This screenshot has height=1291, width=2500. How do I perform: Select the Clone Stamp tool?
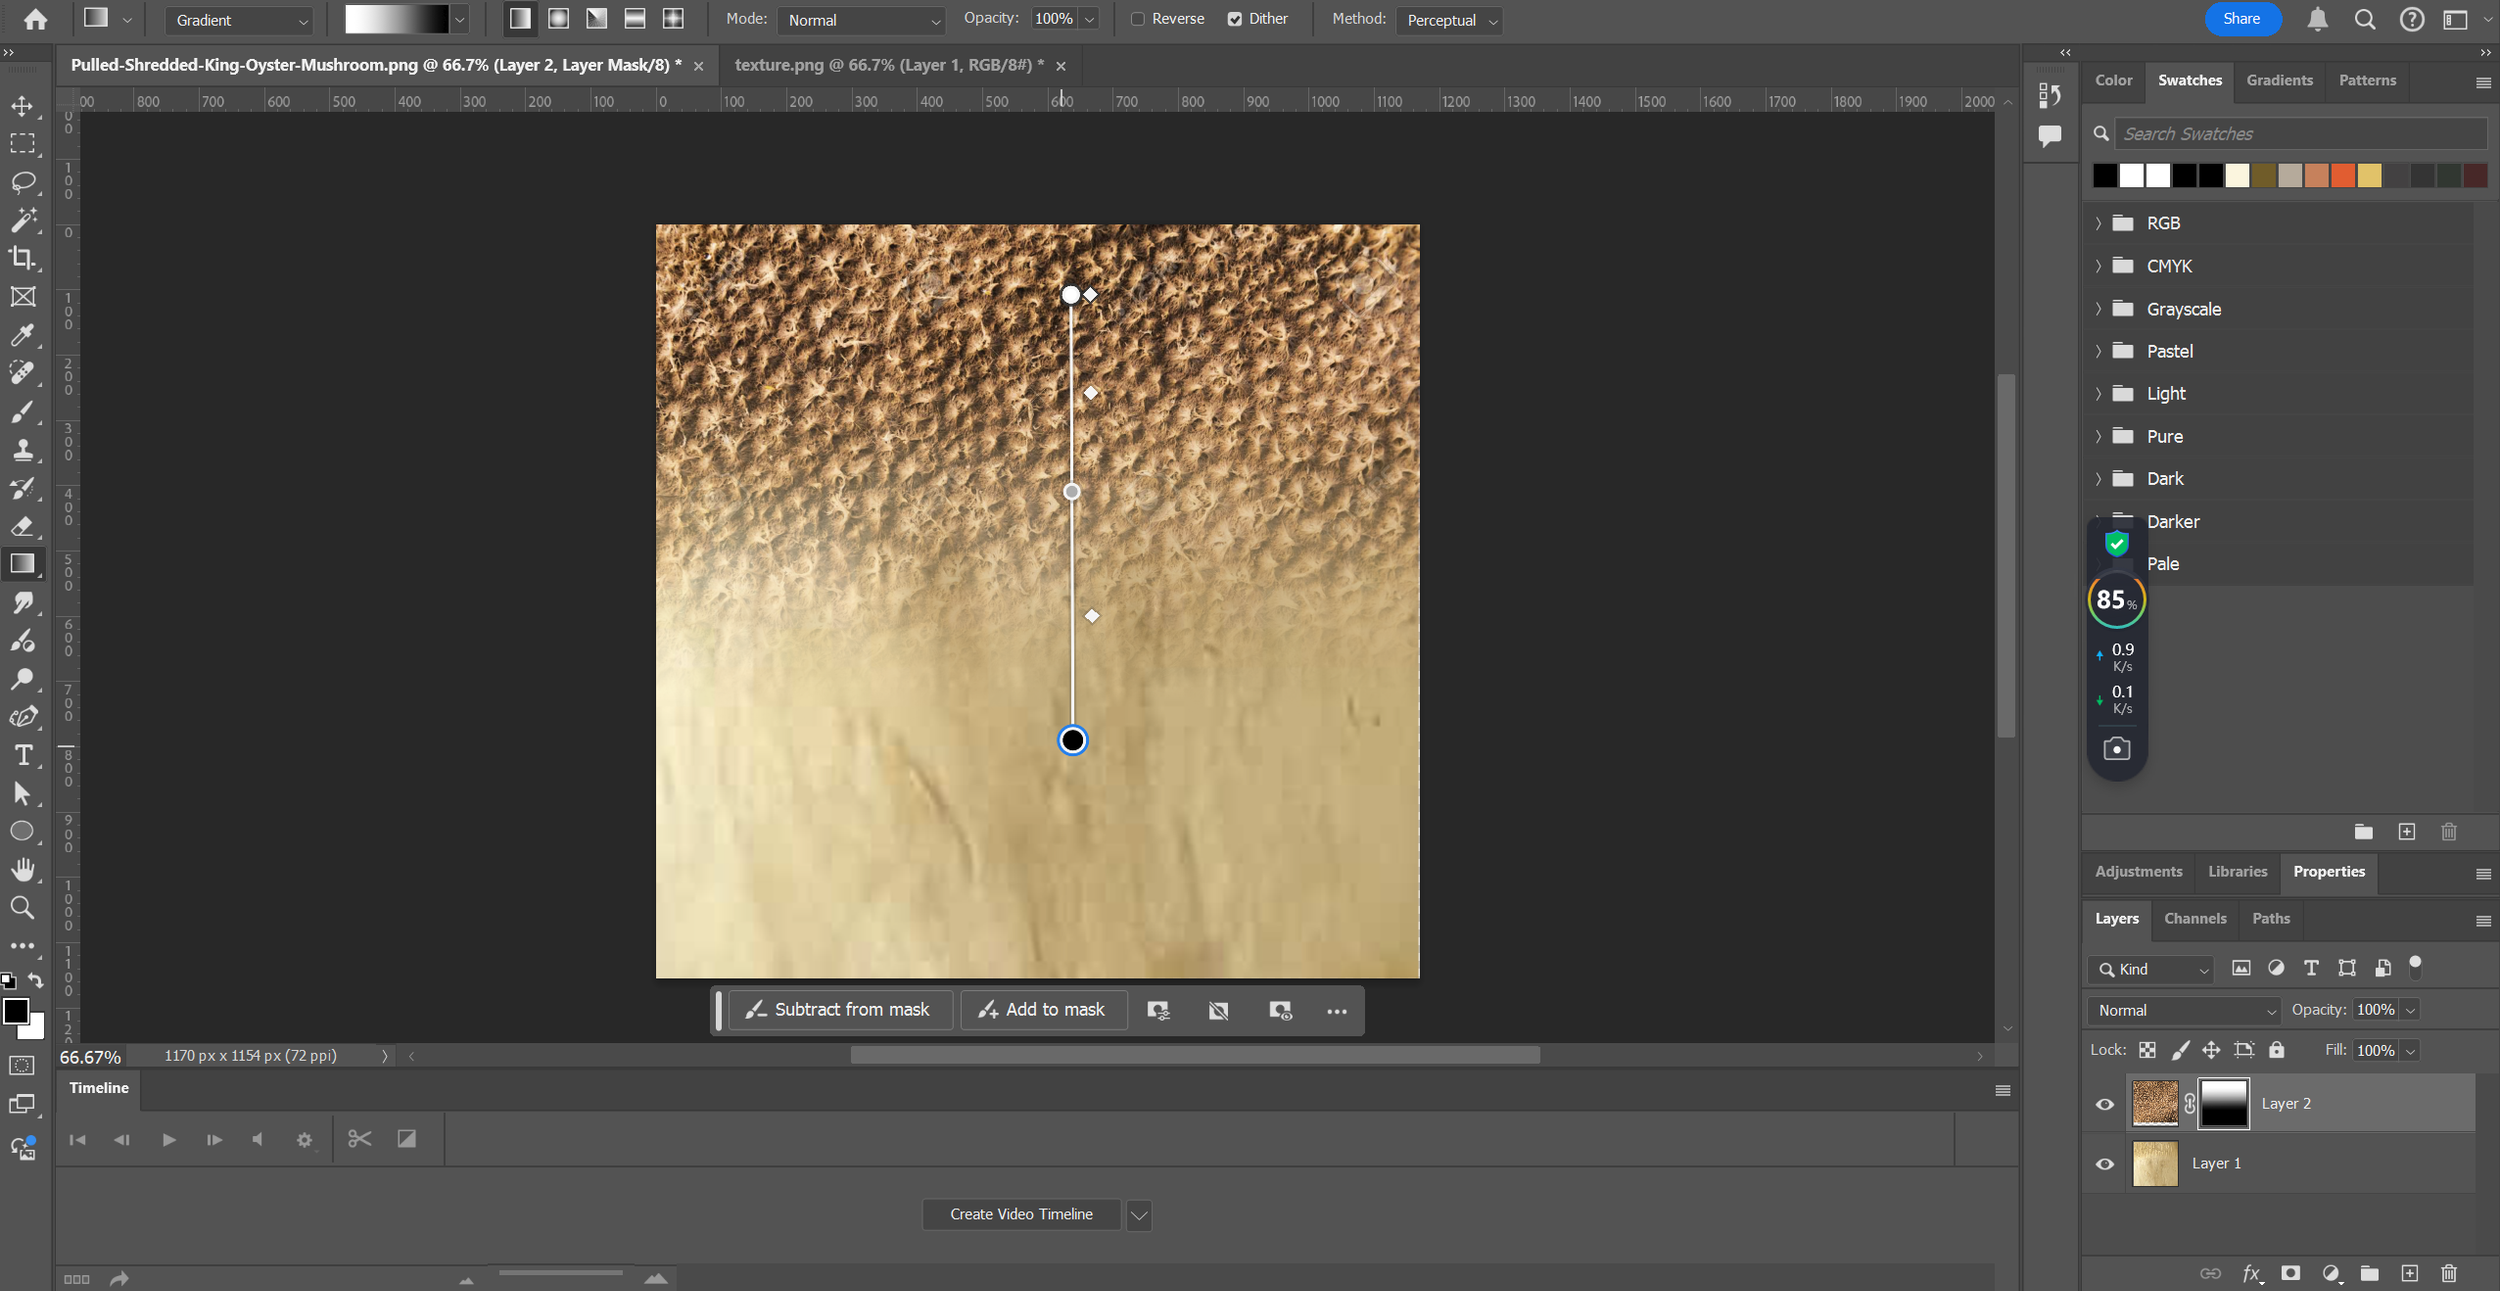[x=22, y=450]
